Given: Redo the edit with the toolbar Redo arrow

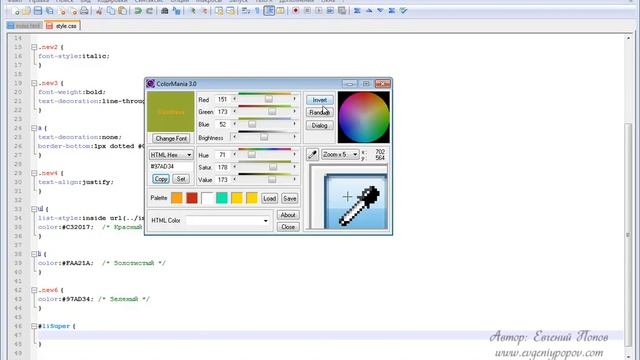Looking at the screenshot, I should point(149,11).
